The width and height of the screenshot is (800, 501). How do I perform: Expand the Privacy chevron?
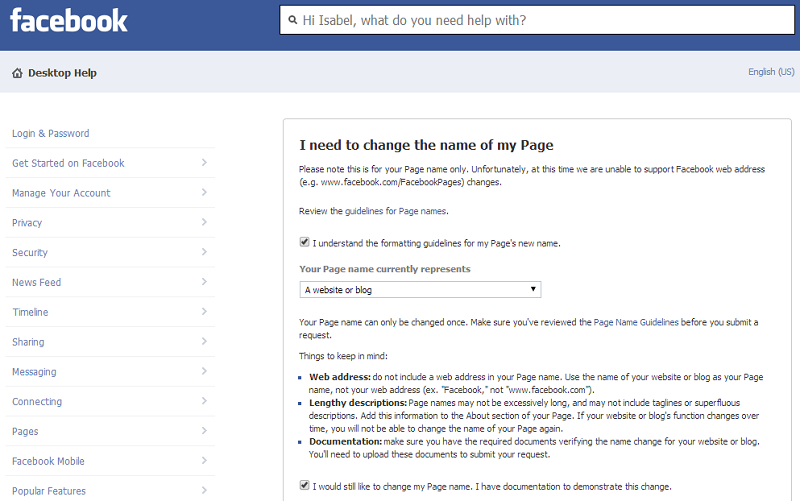tap(204, 222)
